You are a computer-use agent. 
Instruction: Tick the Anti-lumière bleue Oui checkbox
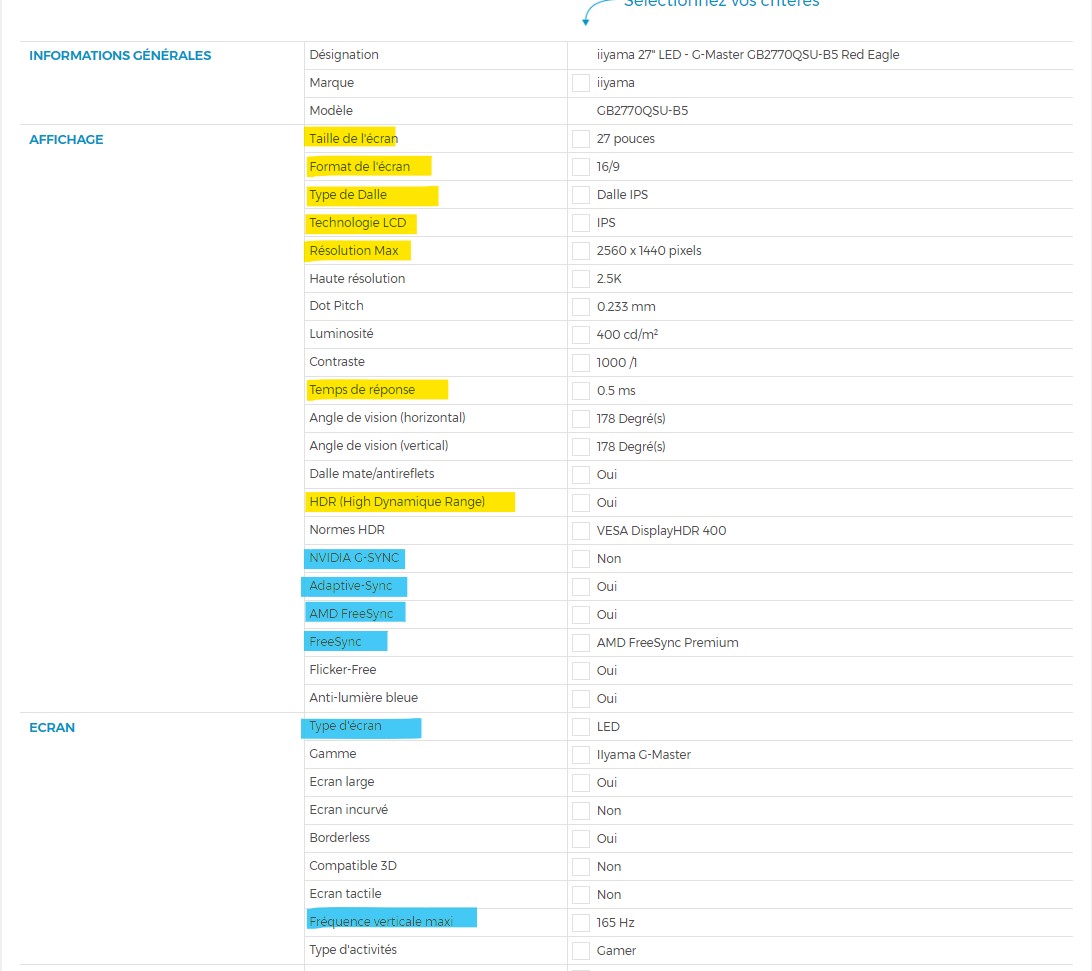581,698
